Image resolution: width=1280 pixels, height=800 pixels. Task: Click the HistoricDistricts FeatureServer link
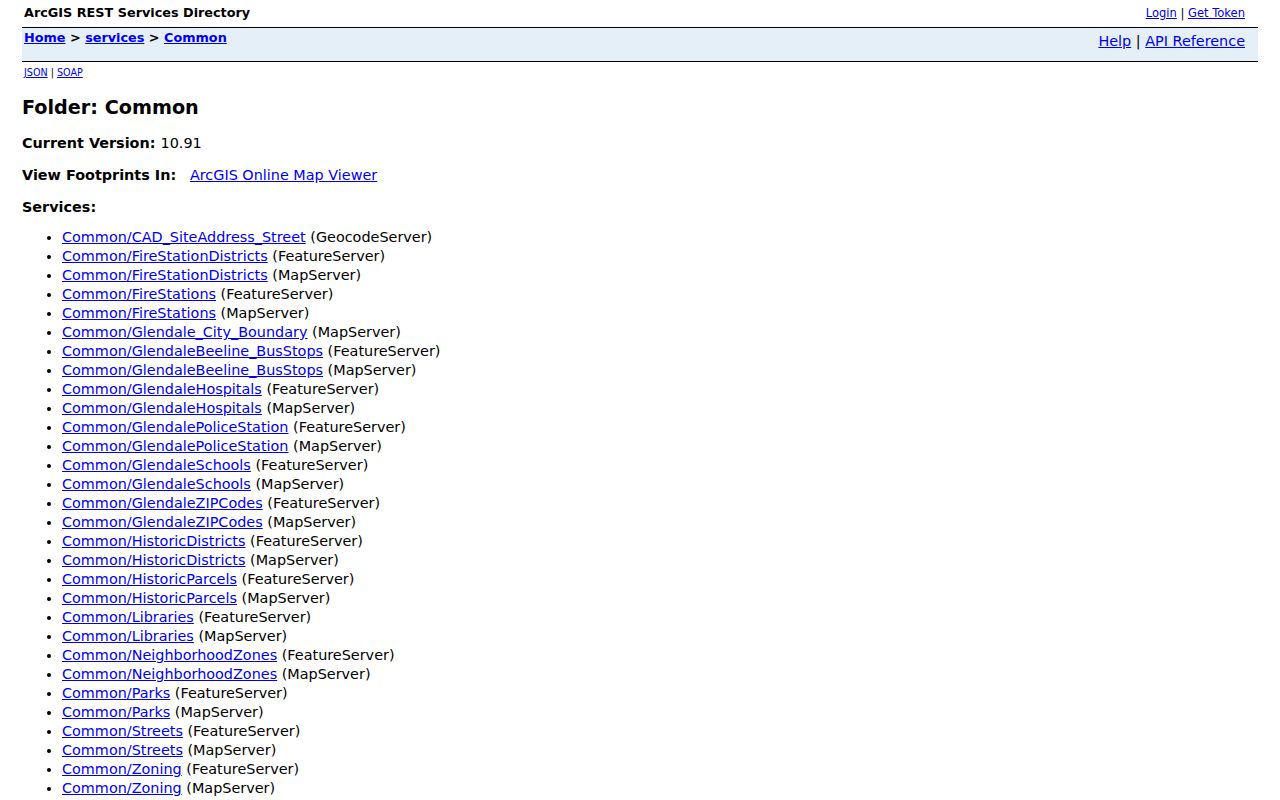[153, 541]
